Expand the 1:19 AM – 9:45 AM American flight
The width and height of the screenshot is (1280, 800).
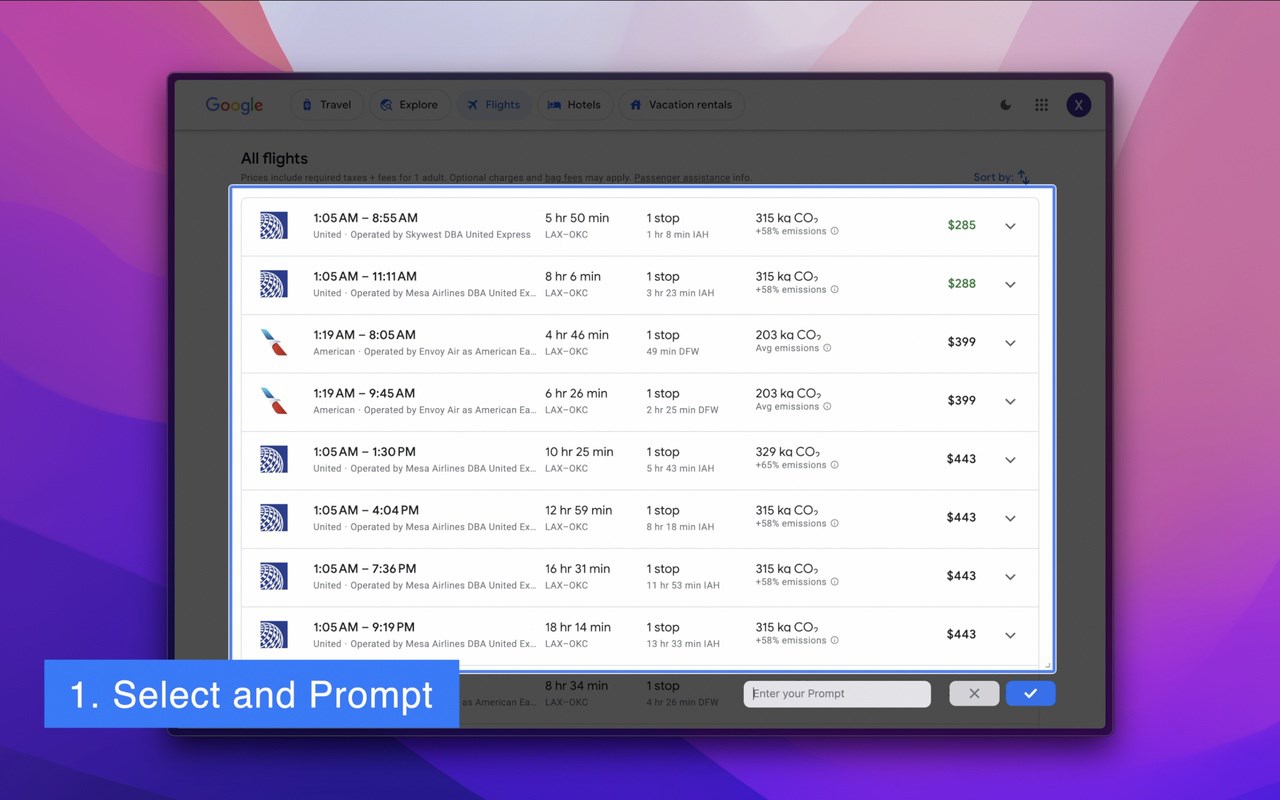tap(1010, 401)
